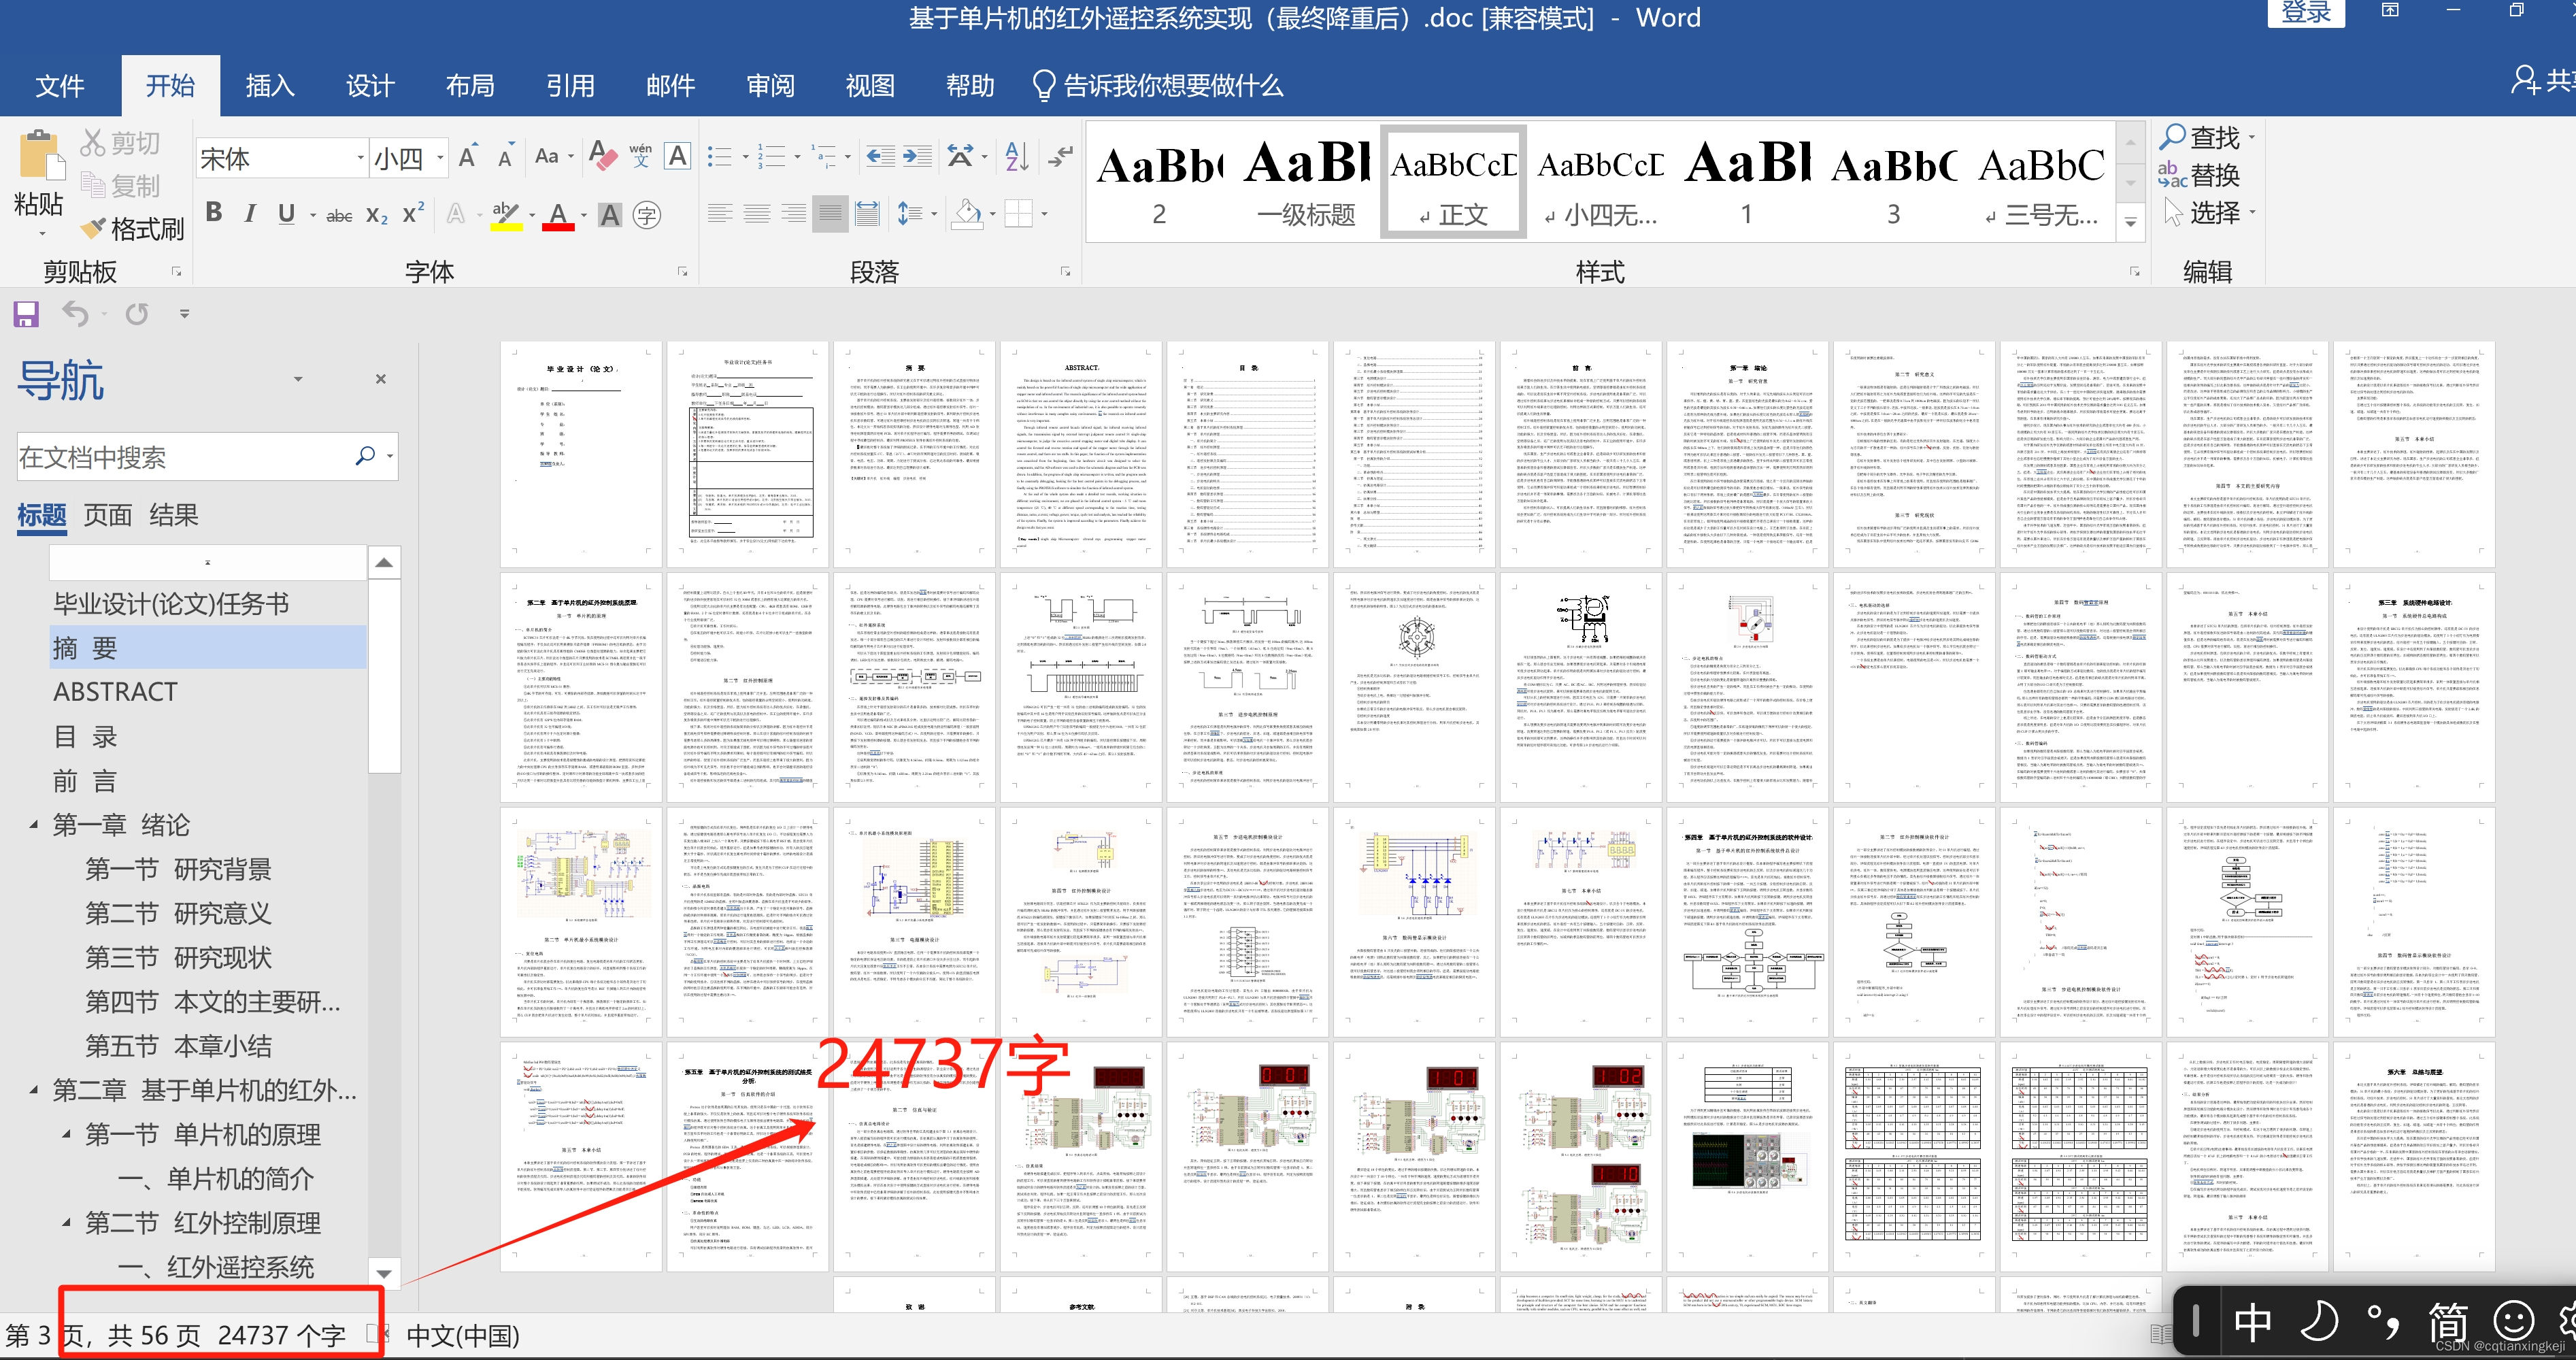The height and width of the screenshot is (1360, 2576).
Task: Switch to the 审阅 (Review) tab
Action: click(x=770, y=86)
